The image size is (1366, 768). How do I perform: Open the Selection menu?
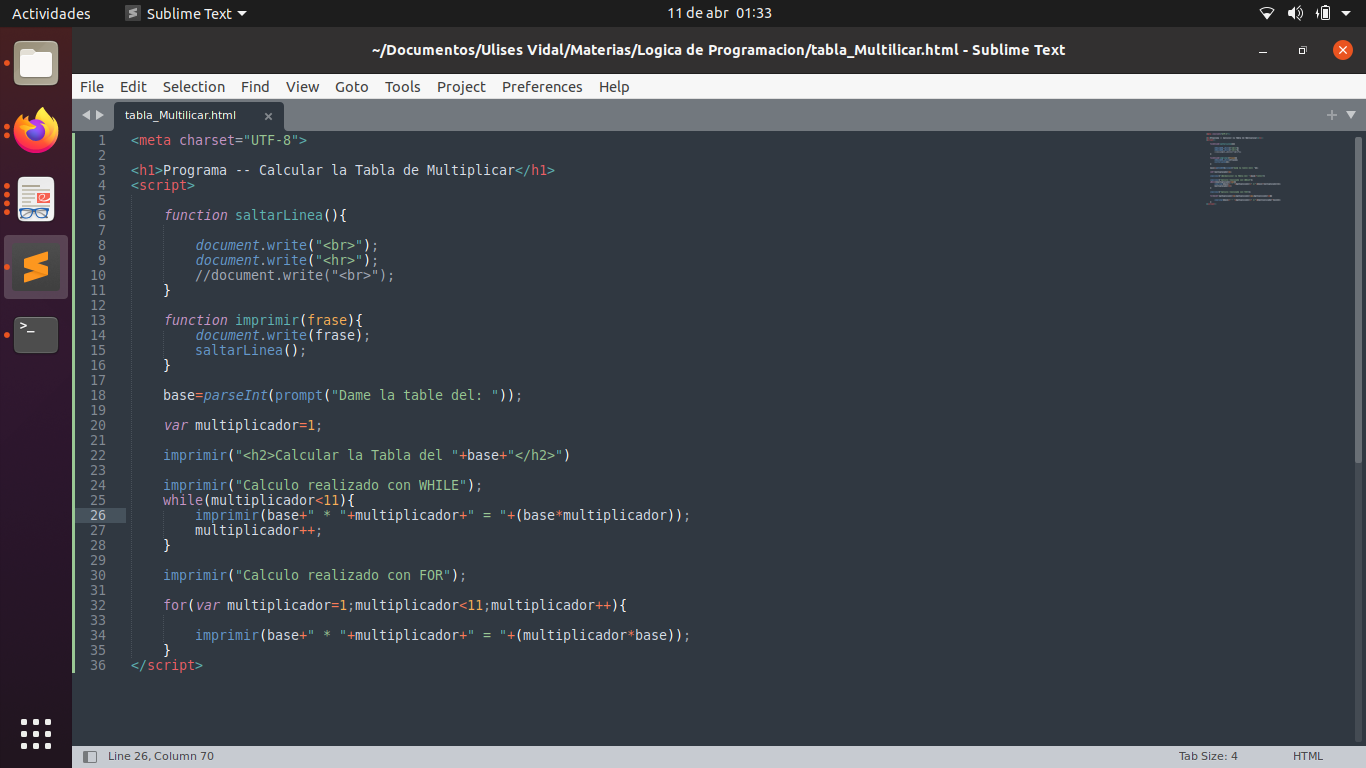[194, 87]
